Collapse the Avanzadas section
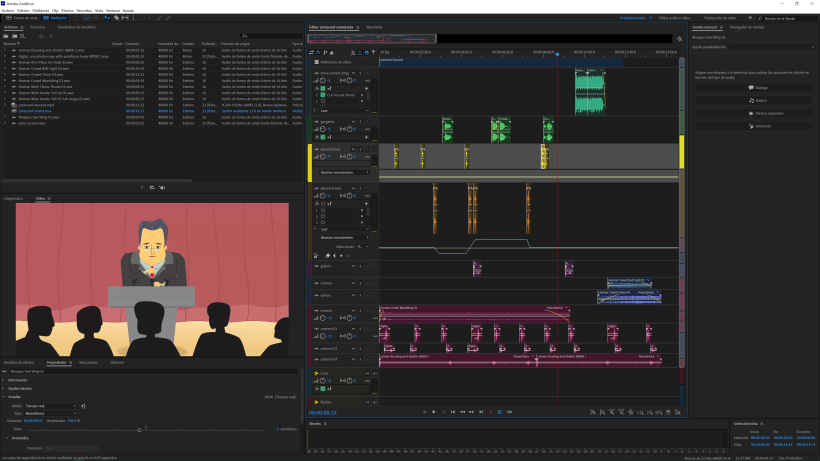This screenshot has height=461, width=820. 7,438
